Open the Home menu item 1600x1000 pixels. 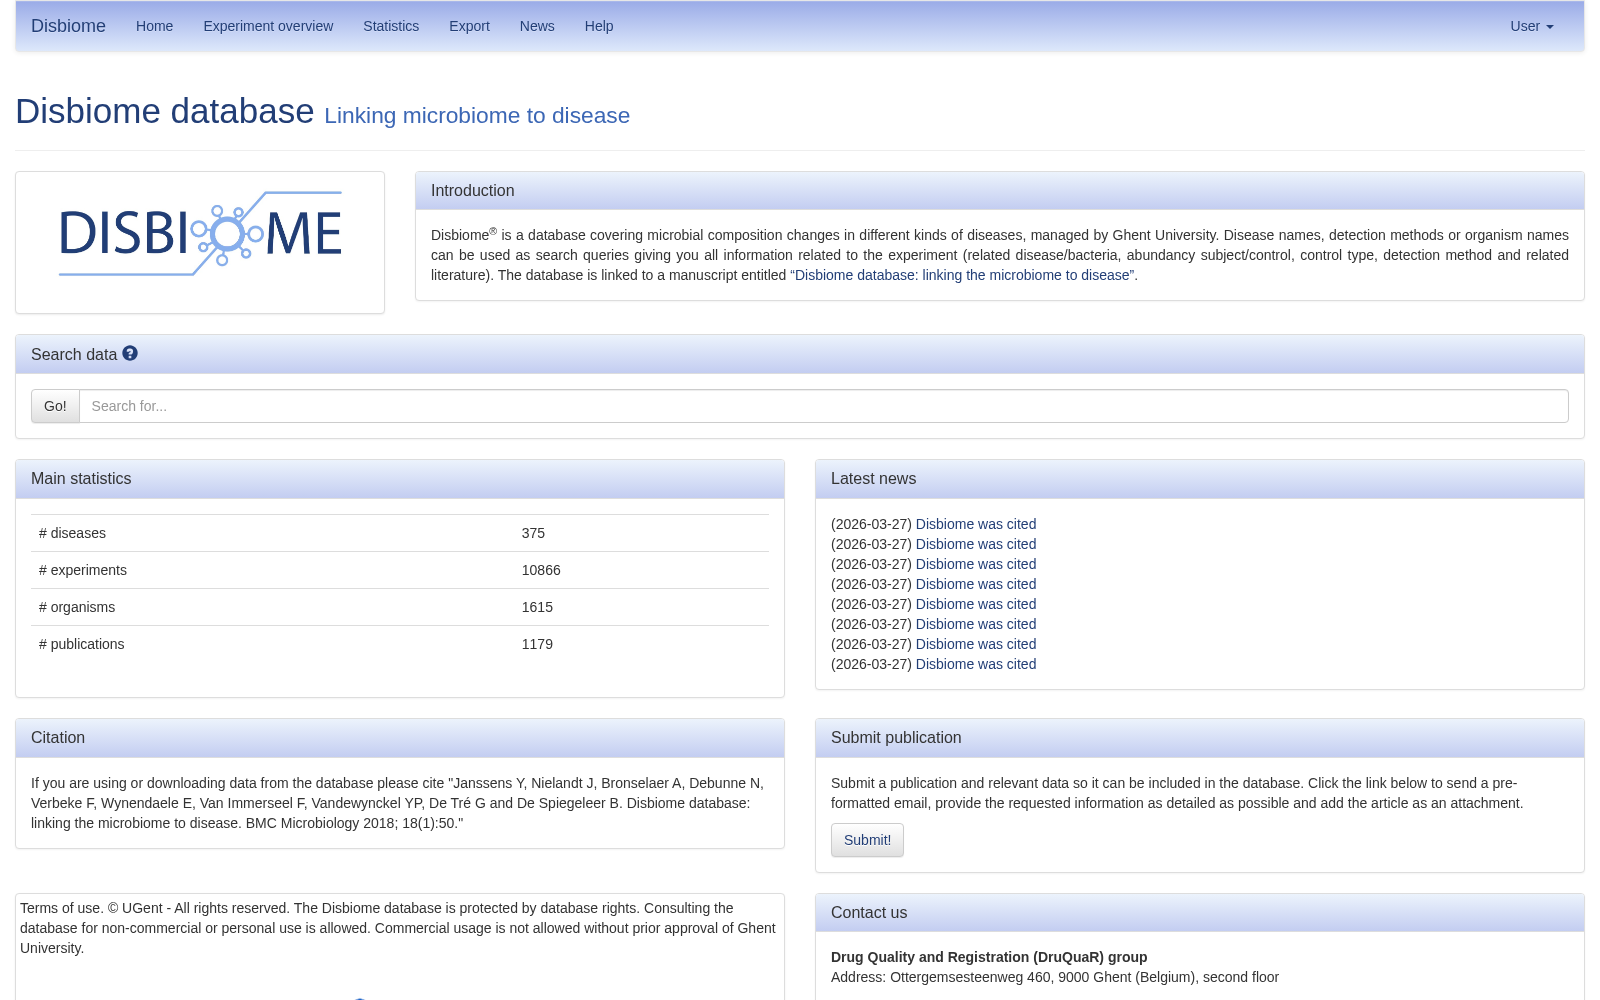pos(154,26)
